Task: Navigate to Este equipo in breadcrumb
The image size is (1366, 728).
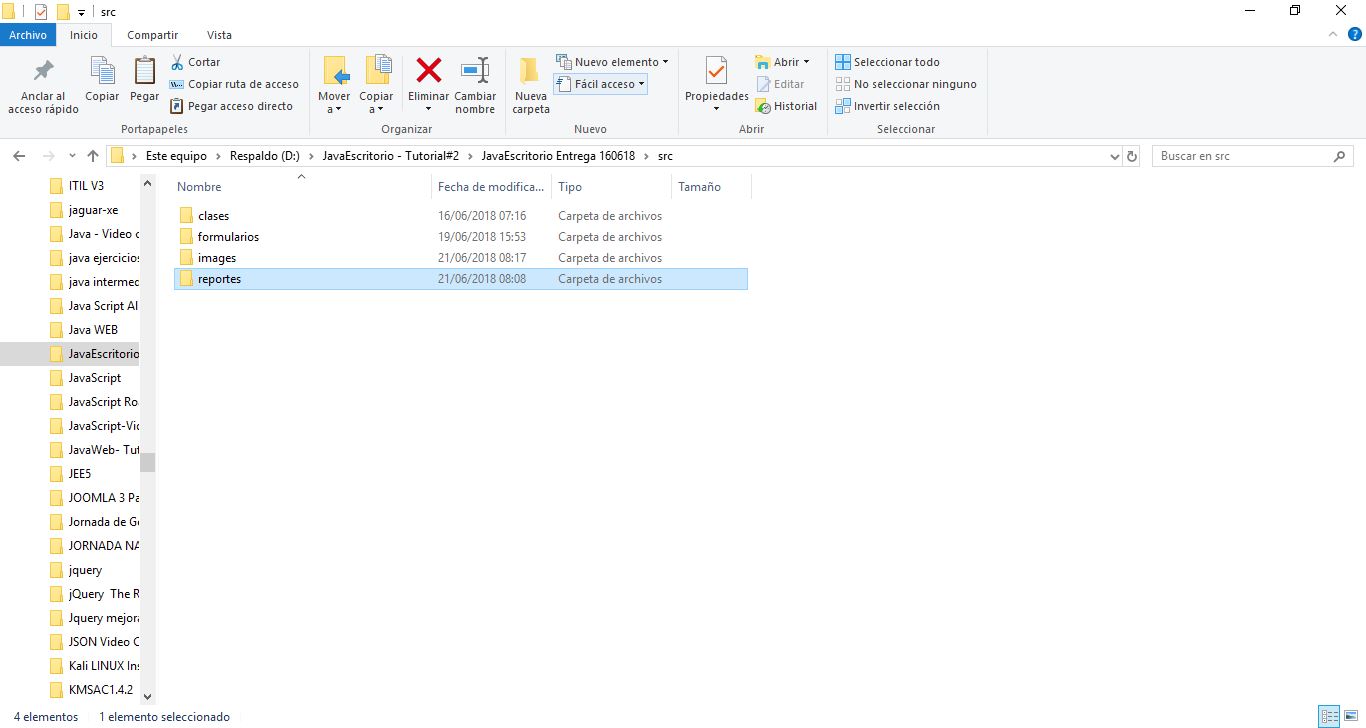Action: tap(176, 156)
